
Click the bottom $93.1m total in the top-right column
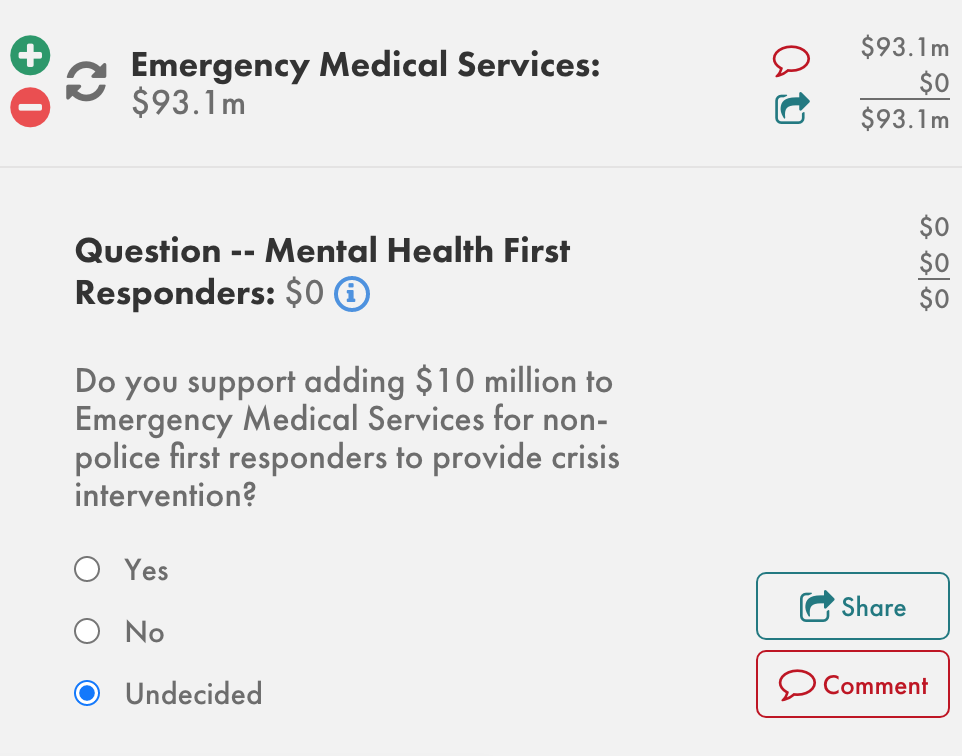[x=904, y=120]
